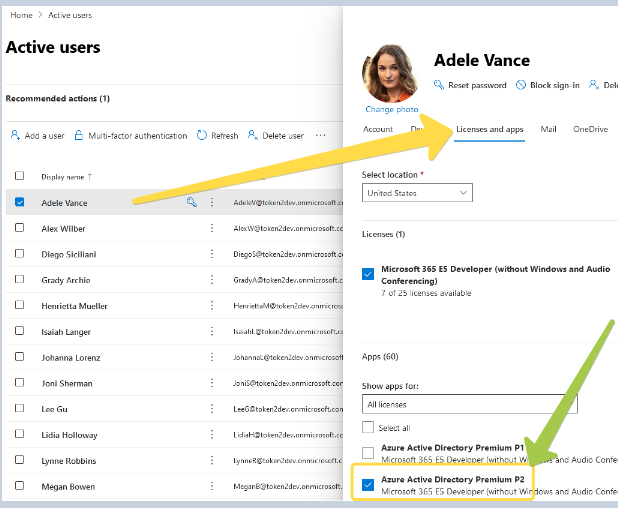The width and height of the screenshot is (618, 508).
Task: Open the Select location dropdown
Action: [x=417, y=193]
